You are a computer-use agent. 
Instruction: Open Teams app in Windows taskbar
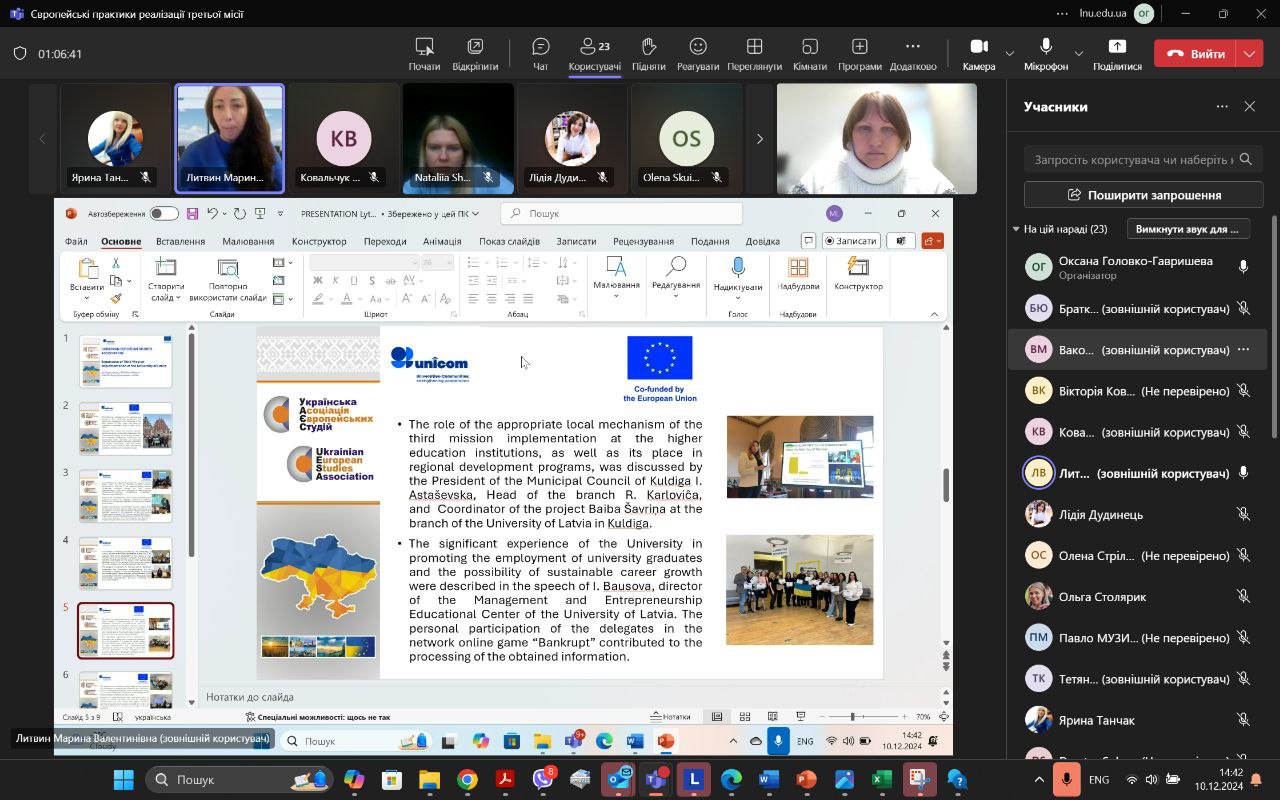click(656, 779)
